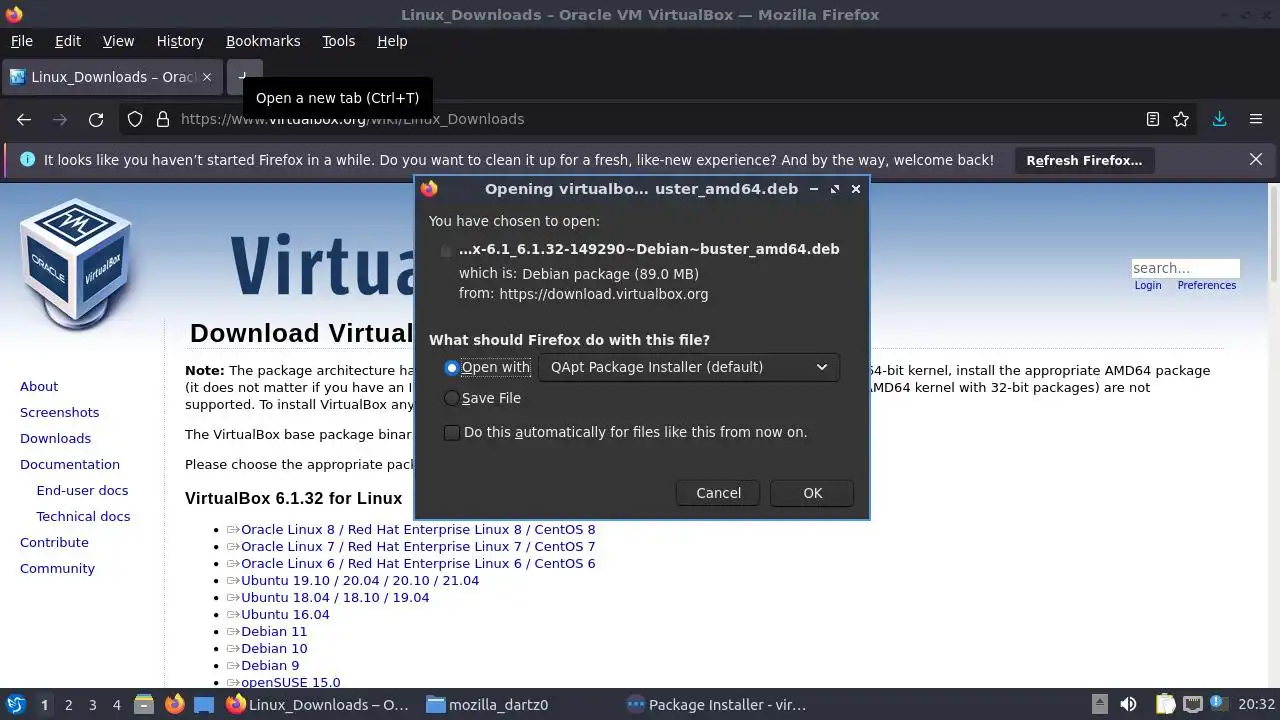Open the tracking protection shield icon
1280x720 pixels.
pyautogui.click(x=135, y=119)
